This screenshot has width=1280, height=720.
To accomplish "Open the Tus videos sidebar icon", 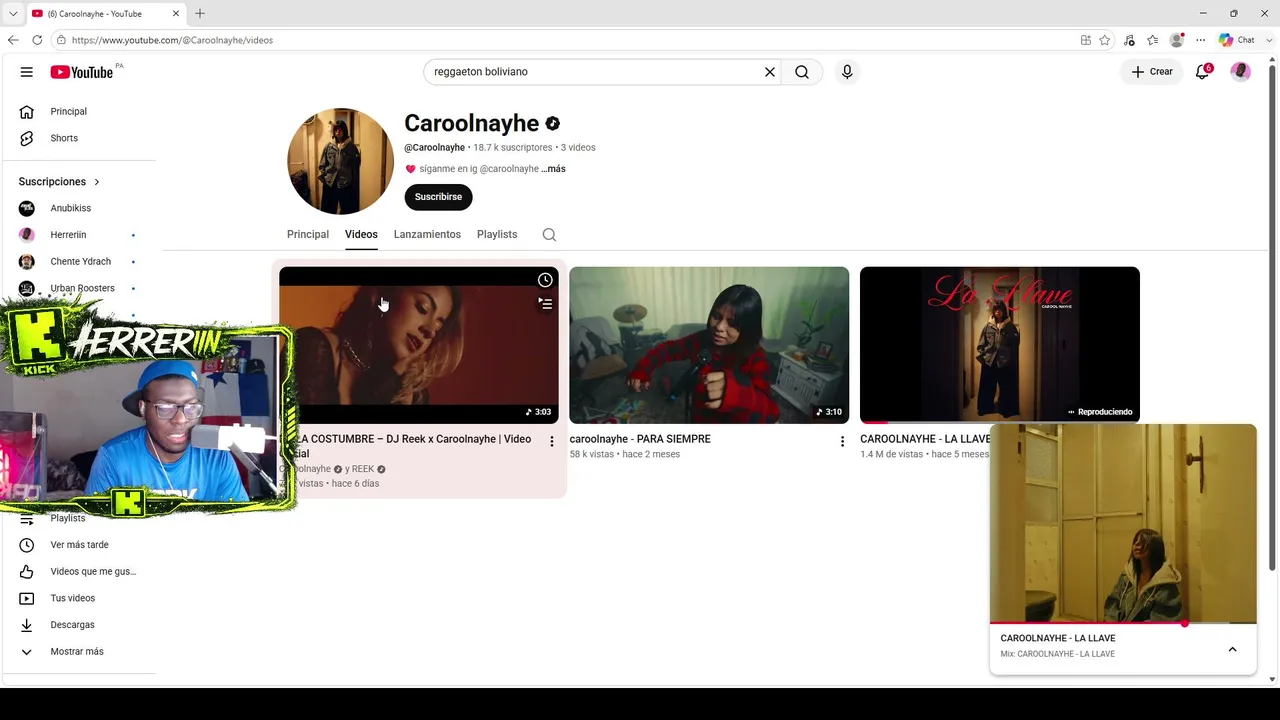I will [27, 598].
